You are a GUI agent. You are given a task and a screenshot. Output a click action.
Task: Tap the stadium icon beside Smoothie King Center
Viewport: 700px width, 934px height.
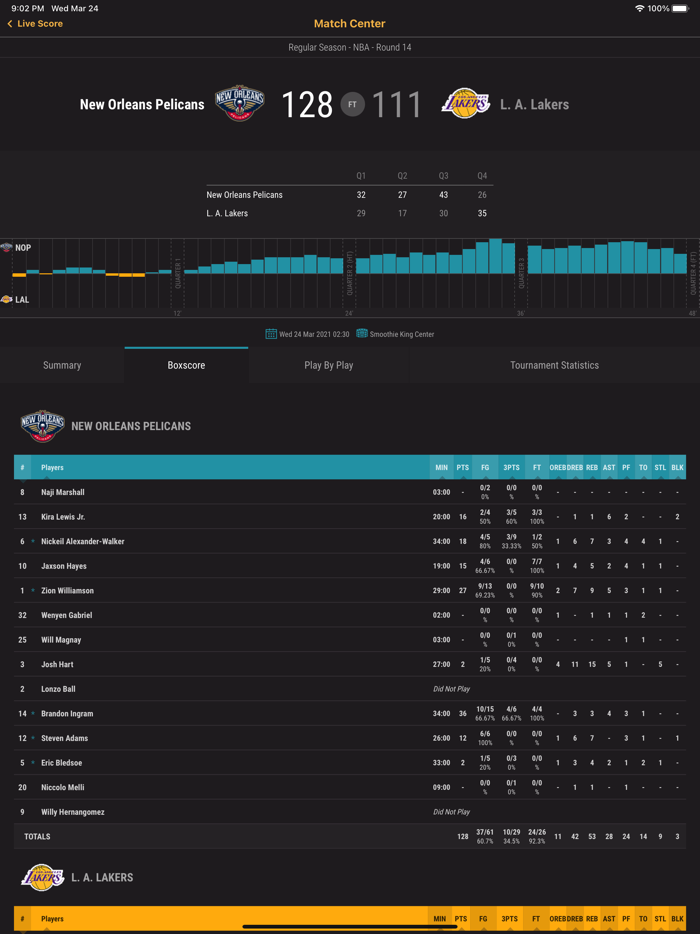click(362, 334)
